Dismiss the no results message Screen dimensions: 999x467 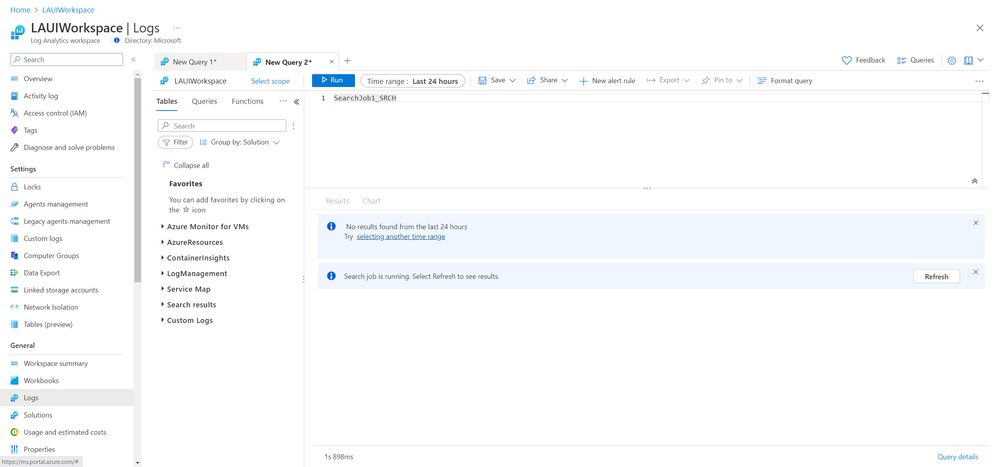pyautogui.click(x=975, y=223)
